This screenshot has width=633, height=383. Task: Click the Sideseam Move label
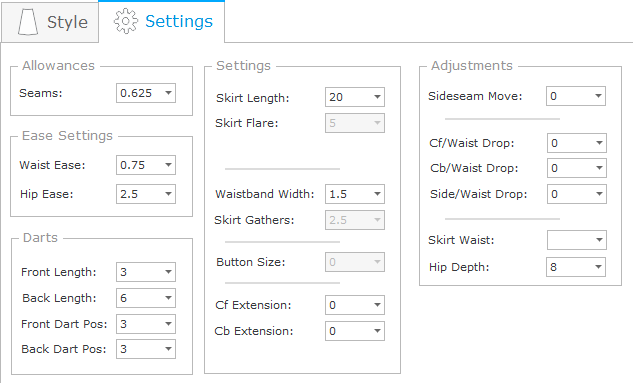(x=475, y=96)
